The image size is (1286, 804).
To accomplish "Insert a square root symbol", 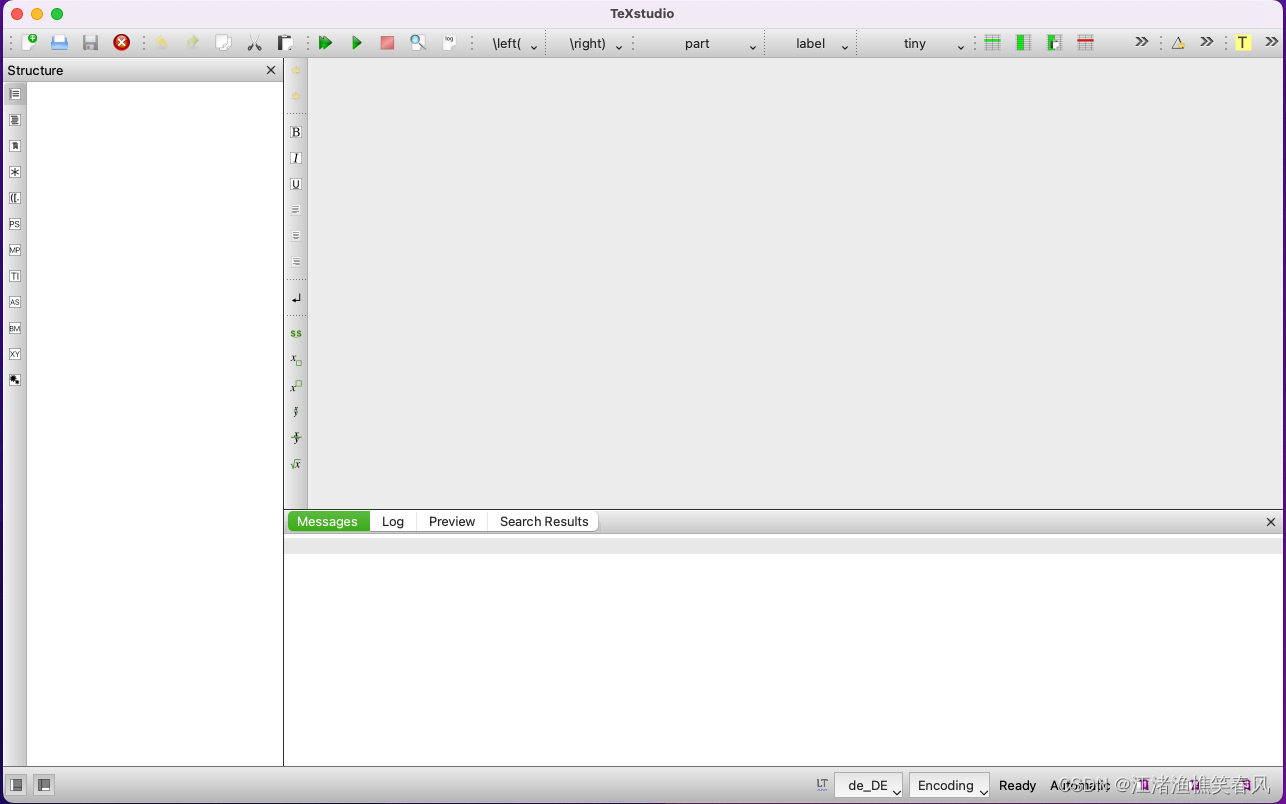I will tap(296, 463).
